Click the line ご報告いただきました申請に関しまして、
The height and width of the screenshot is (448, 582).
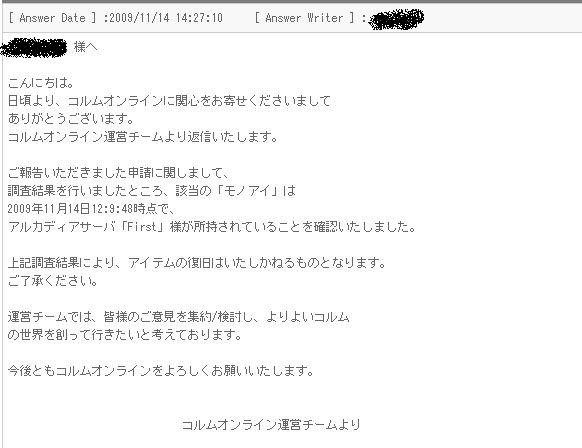pos(119,173)
